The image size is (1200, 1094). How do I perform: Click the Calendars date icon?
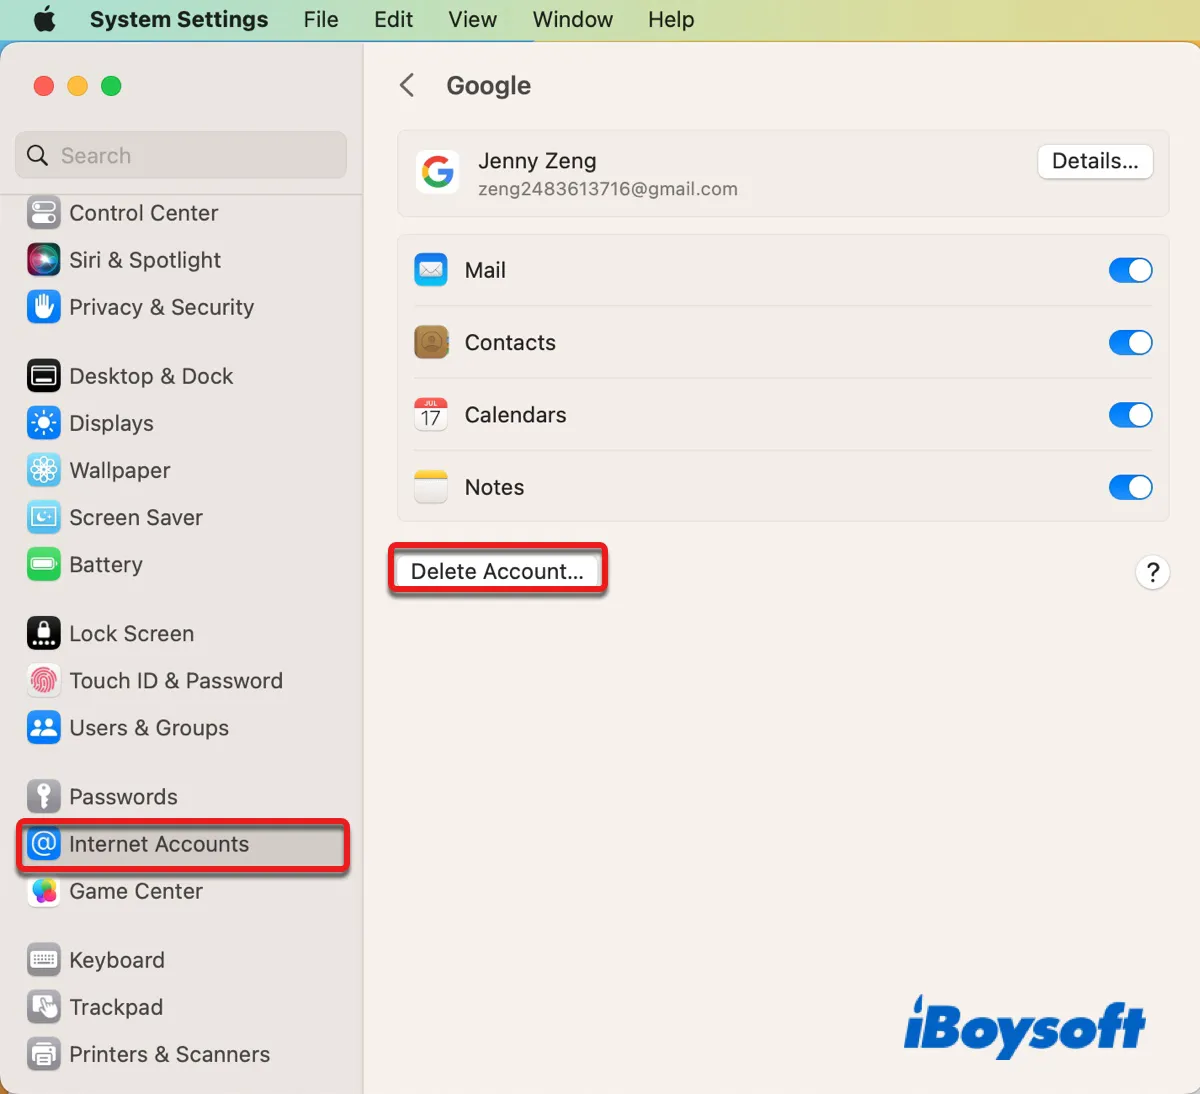pos(431,414)
